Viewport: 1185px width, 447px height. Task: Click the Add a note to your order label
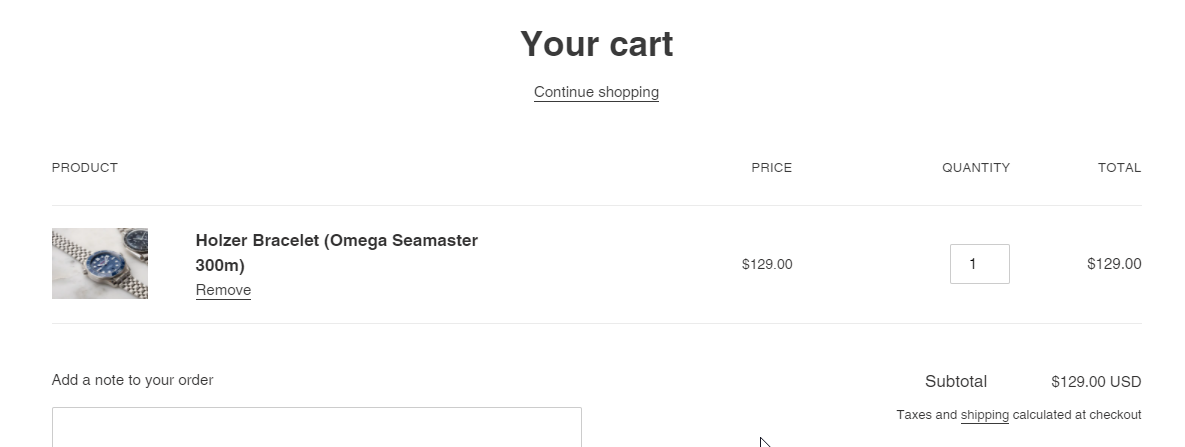tap(132, 380)
